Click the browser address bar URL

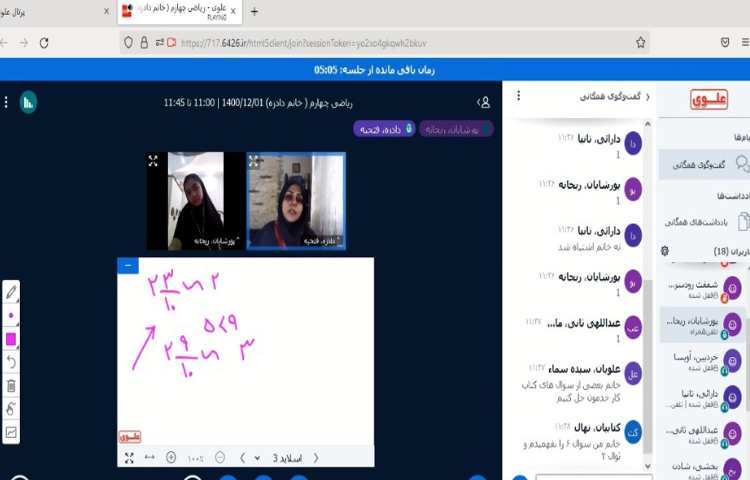click(x=304, y=43)
